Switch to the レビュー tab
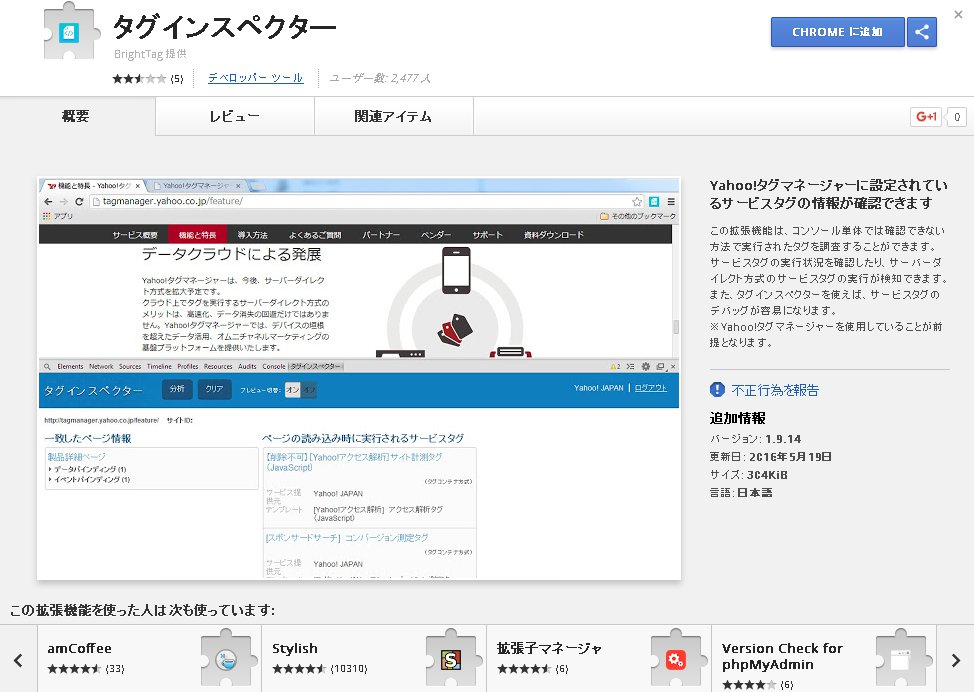Screen dimensions: 974x692 pos(235,116)
